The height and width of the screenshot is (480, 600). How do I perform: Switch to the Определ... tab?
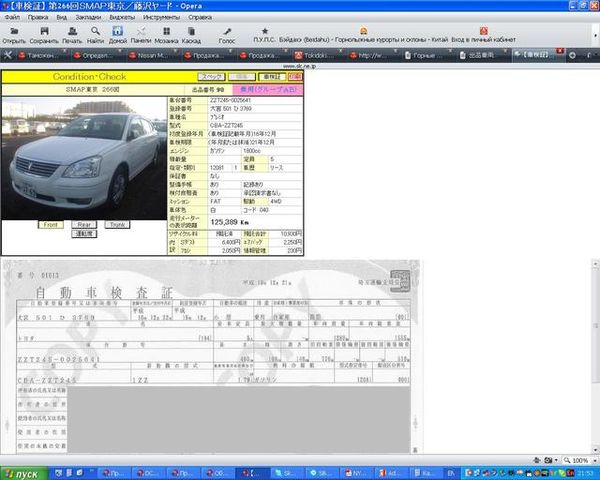click(x=98, y=55)
